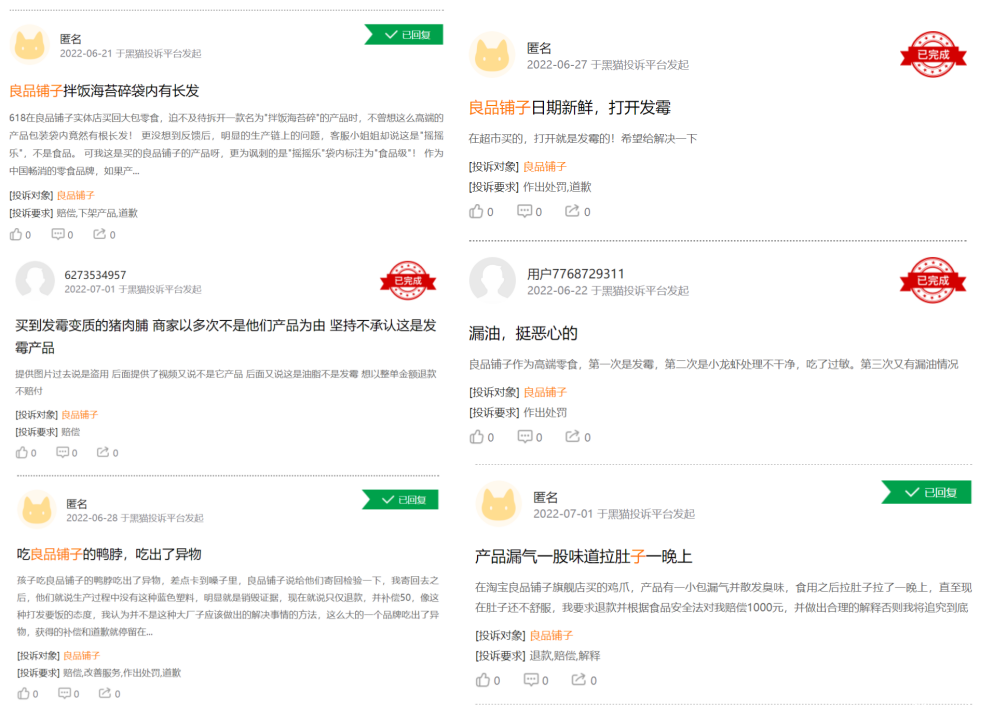Like the 漏油，挺恶心的 complaint
Image resolution: width=994 pixels, height=720 pixels.
pos(482,437)
